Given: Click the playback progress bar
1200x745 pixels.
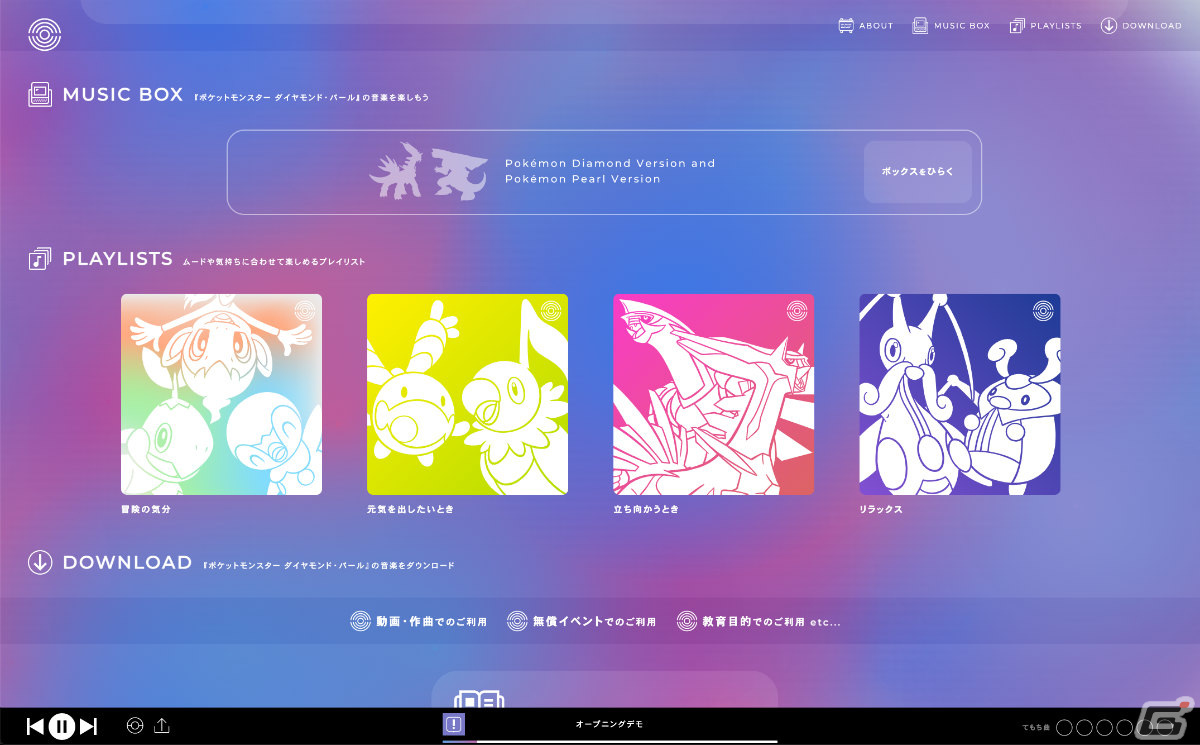Looking at the screenshot, I should [x=610, y=741].
